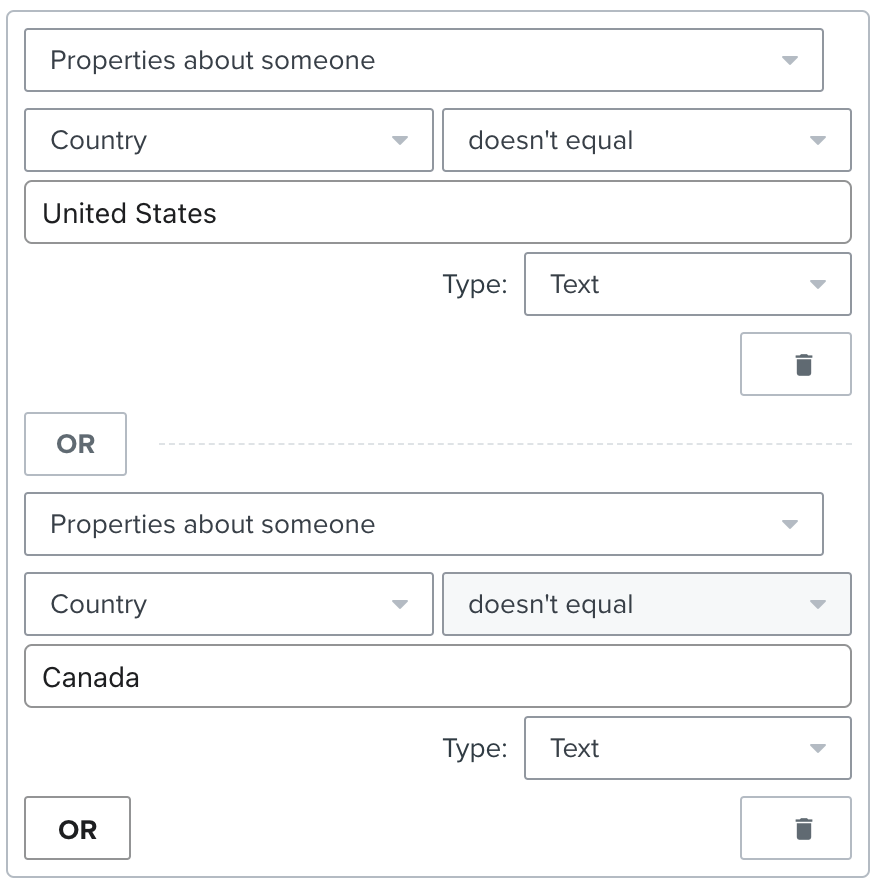Open the second Type dropdown showing Text

point(688,748)
